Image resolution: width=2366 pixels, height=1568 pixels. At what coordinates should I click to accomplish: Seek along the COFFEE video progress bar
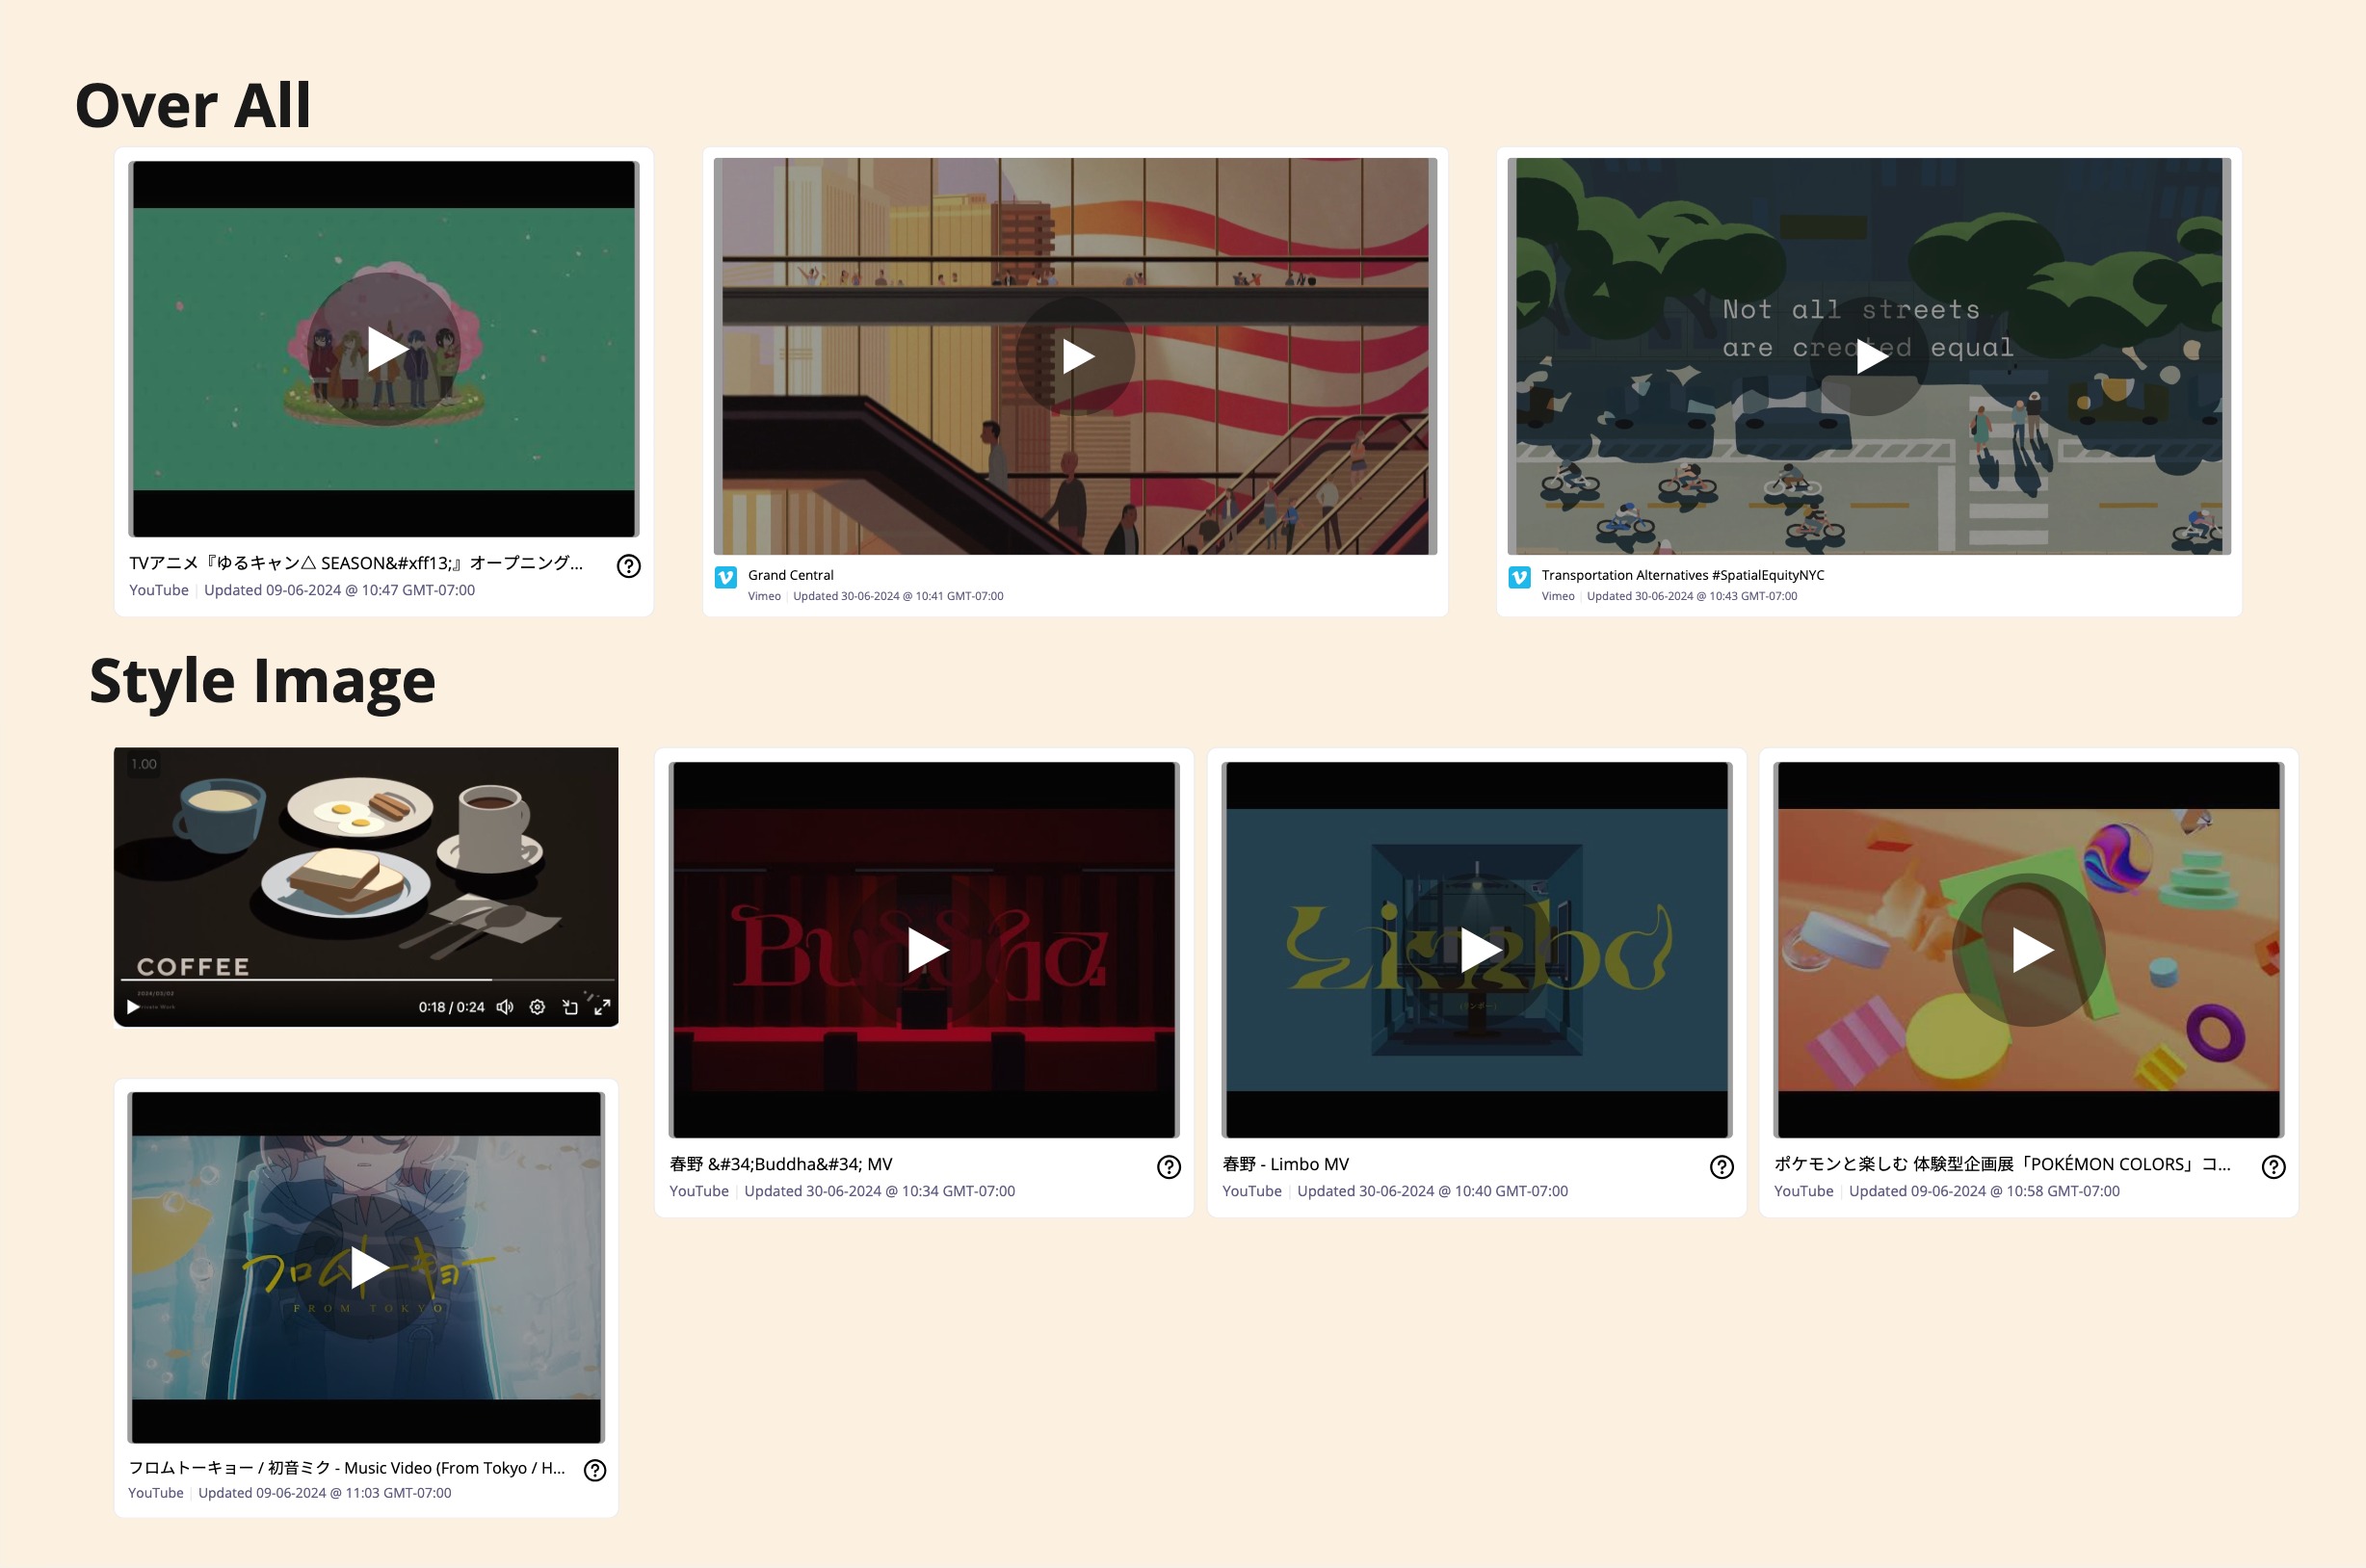click(x=366, y=980)
